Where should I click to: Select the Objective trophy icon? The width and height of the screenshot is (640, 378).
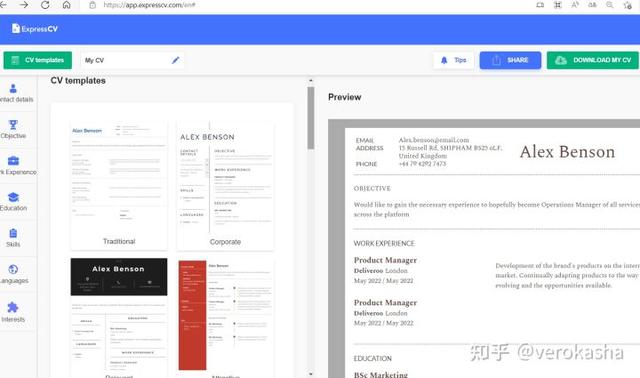[x=13, y=125]
